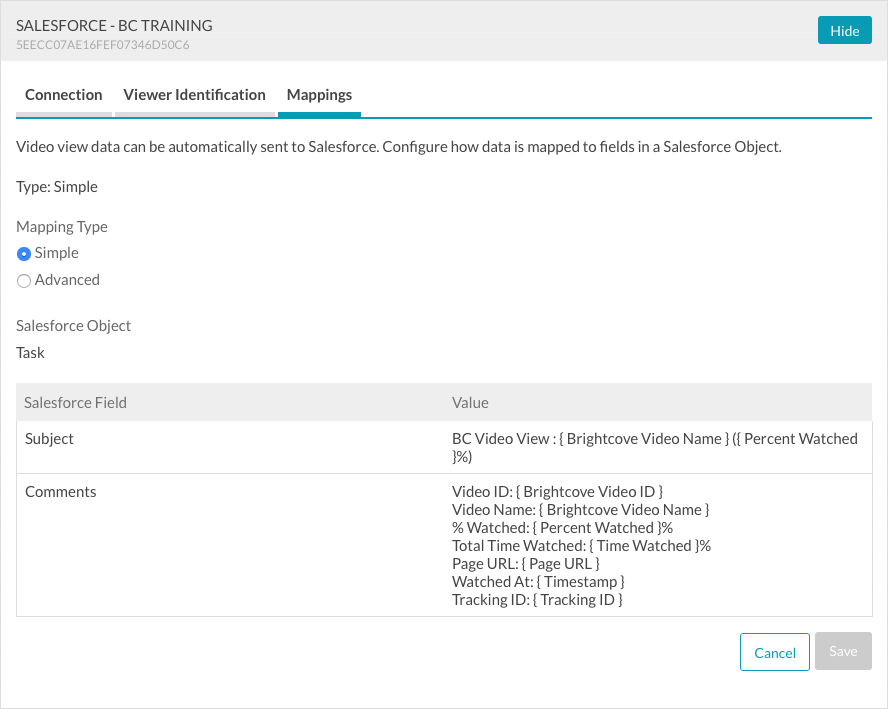
Task: Click the integration ID below the title
Action: 103,45
